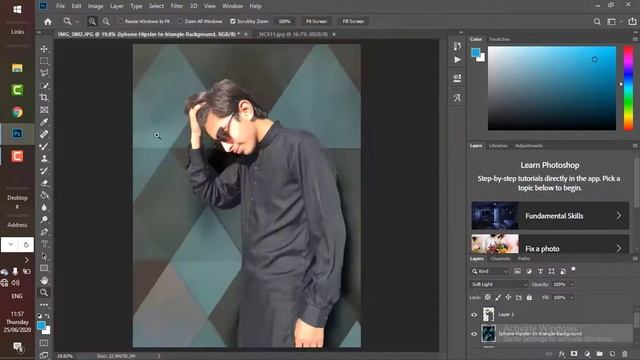Viewport: 640px width, 360px height.
Task: Expand the Fix a photo chevron
Action: [619, 248]
